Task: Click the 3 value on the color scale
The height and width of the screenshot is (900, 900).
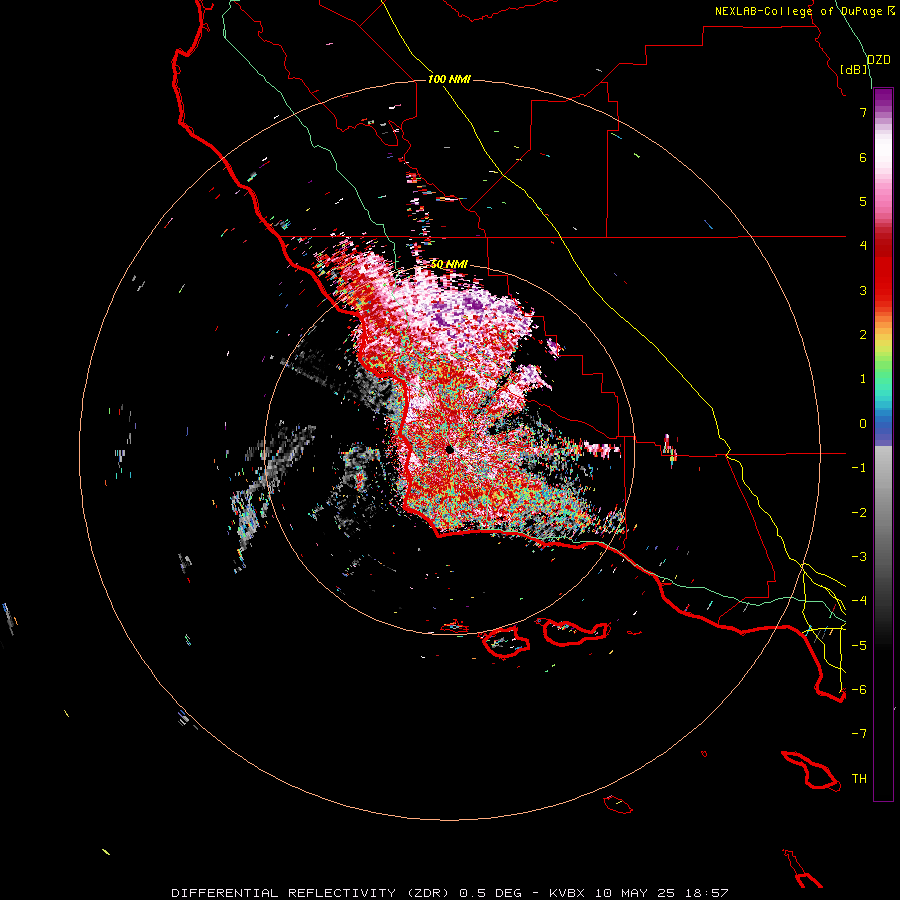Action: (x=863, y=290)
